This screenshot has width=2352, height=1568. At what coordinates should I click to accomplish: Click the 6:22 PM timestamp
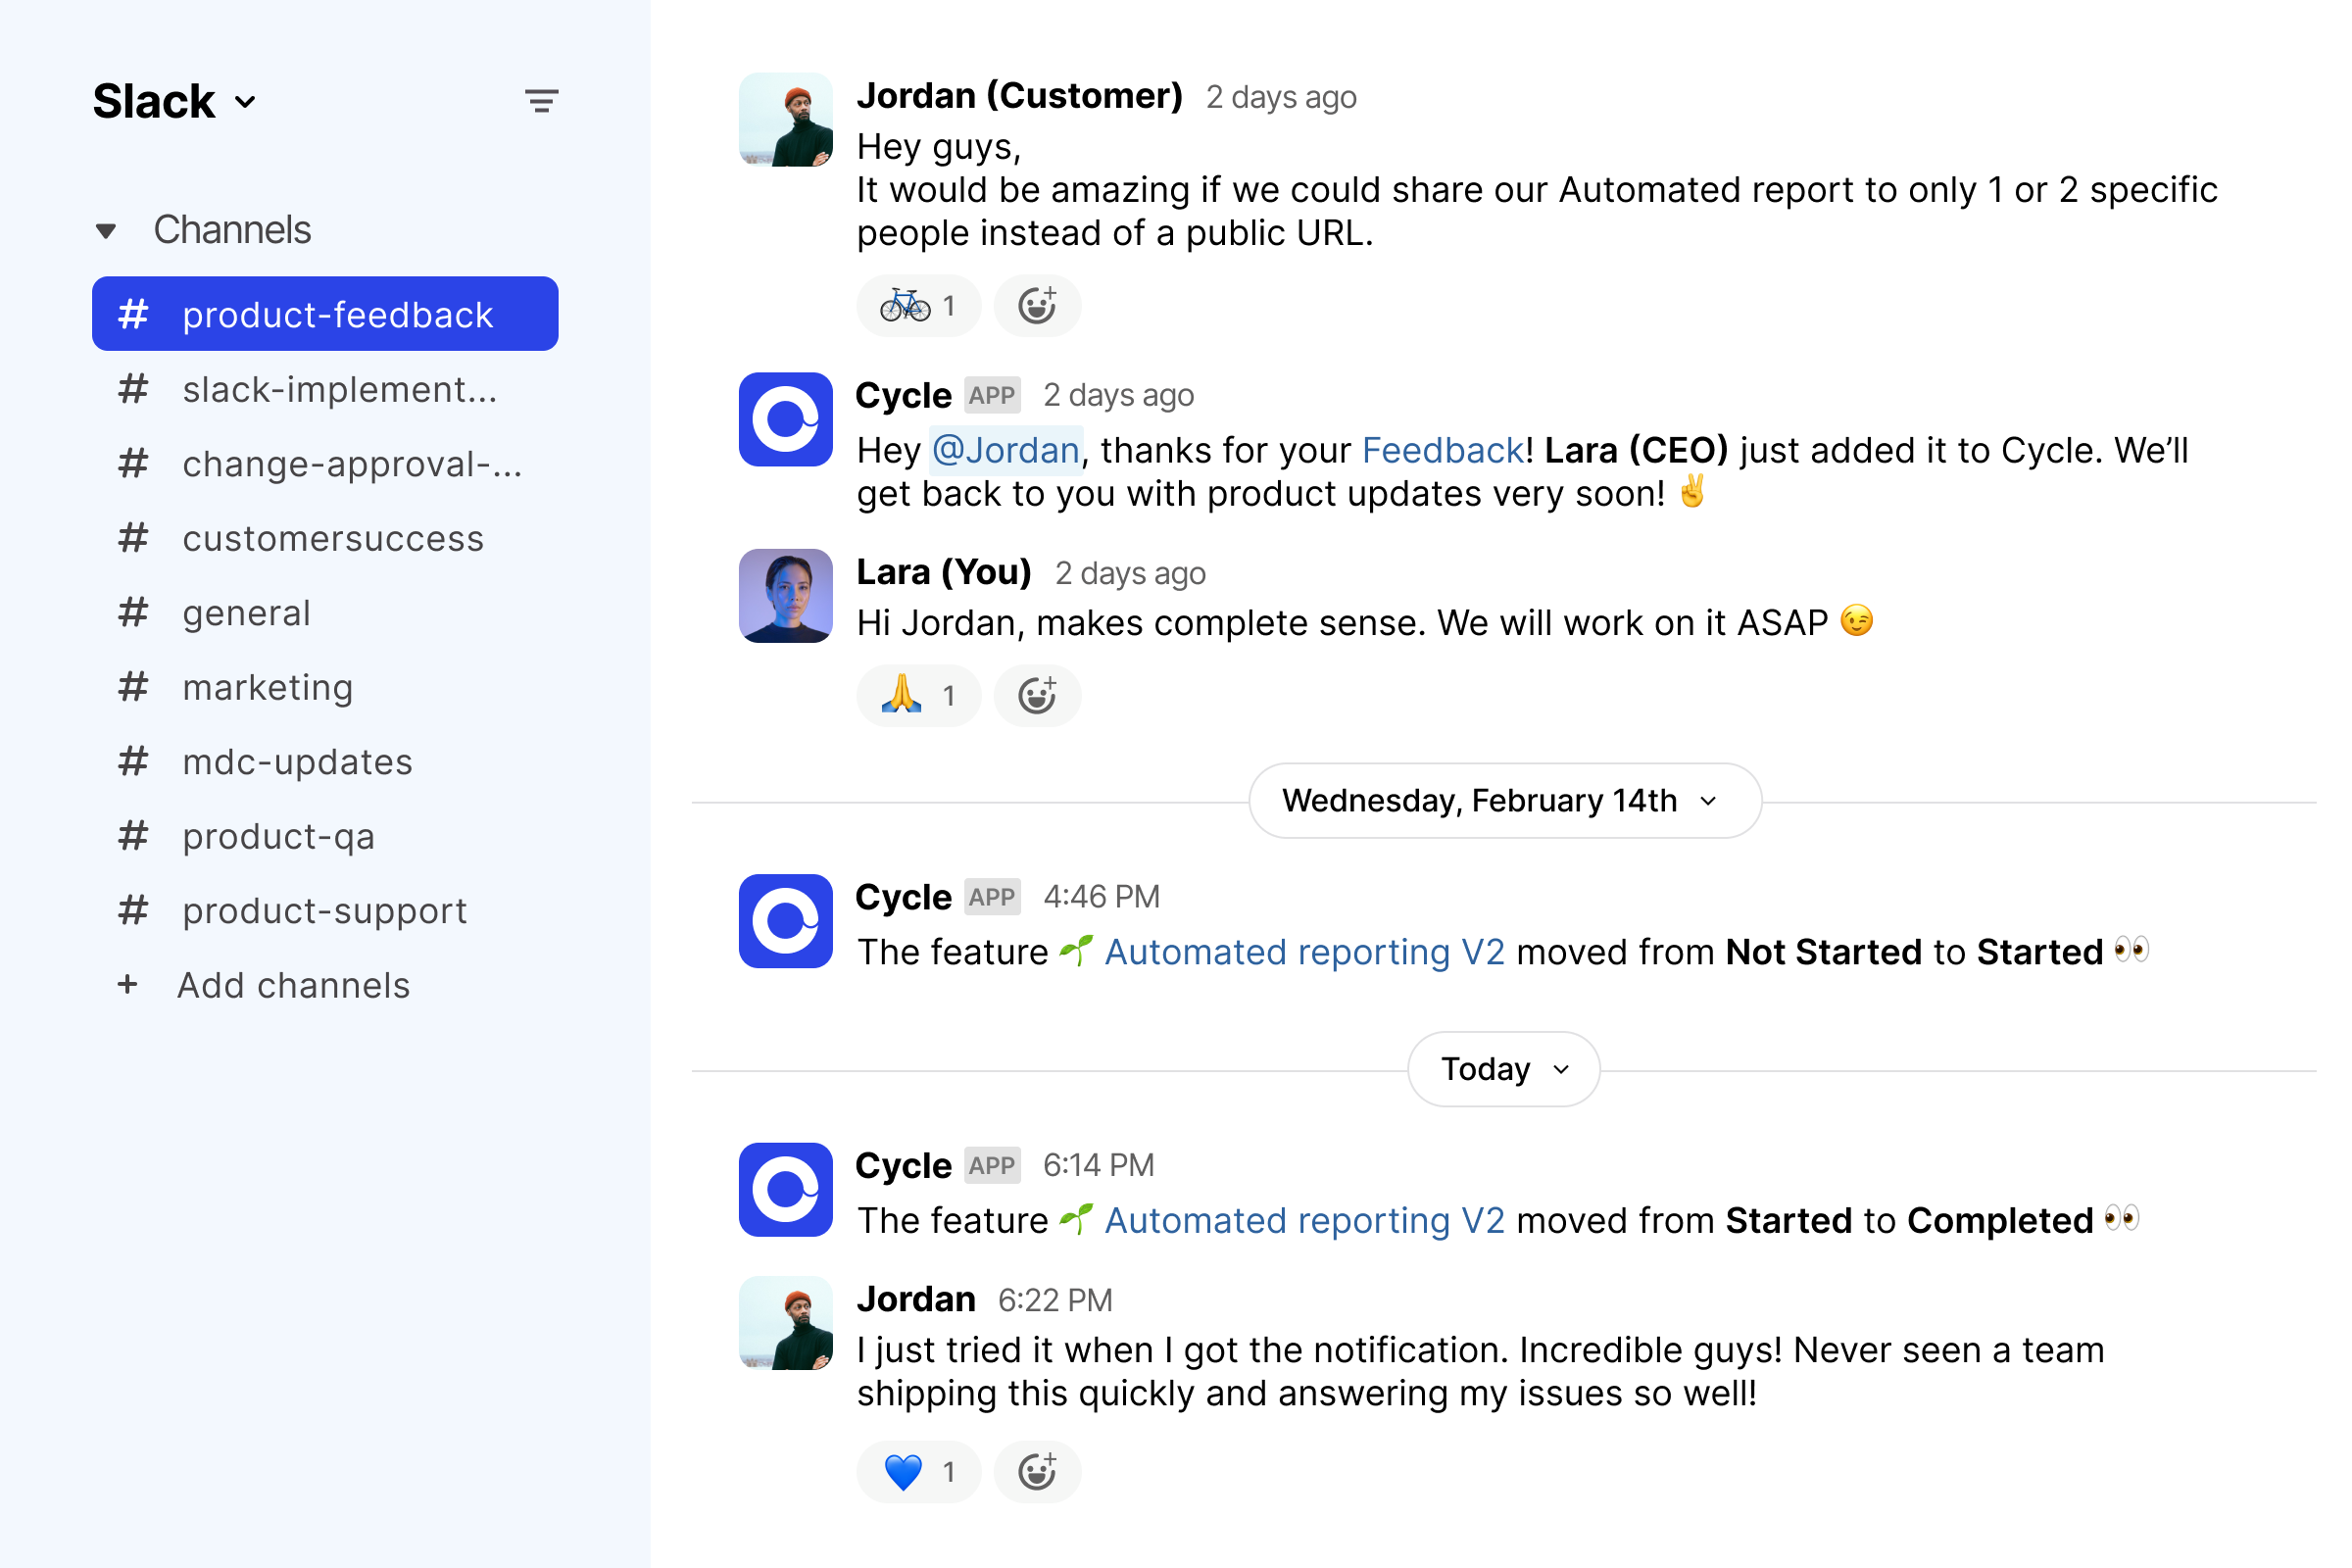pos(1055,1300)
